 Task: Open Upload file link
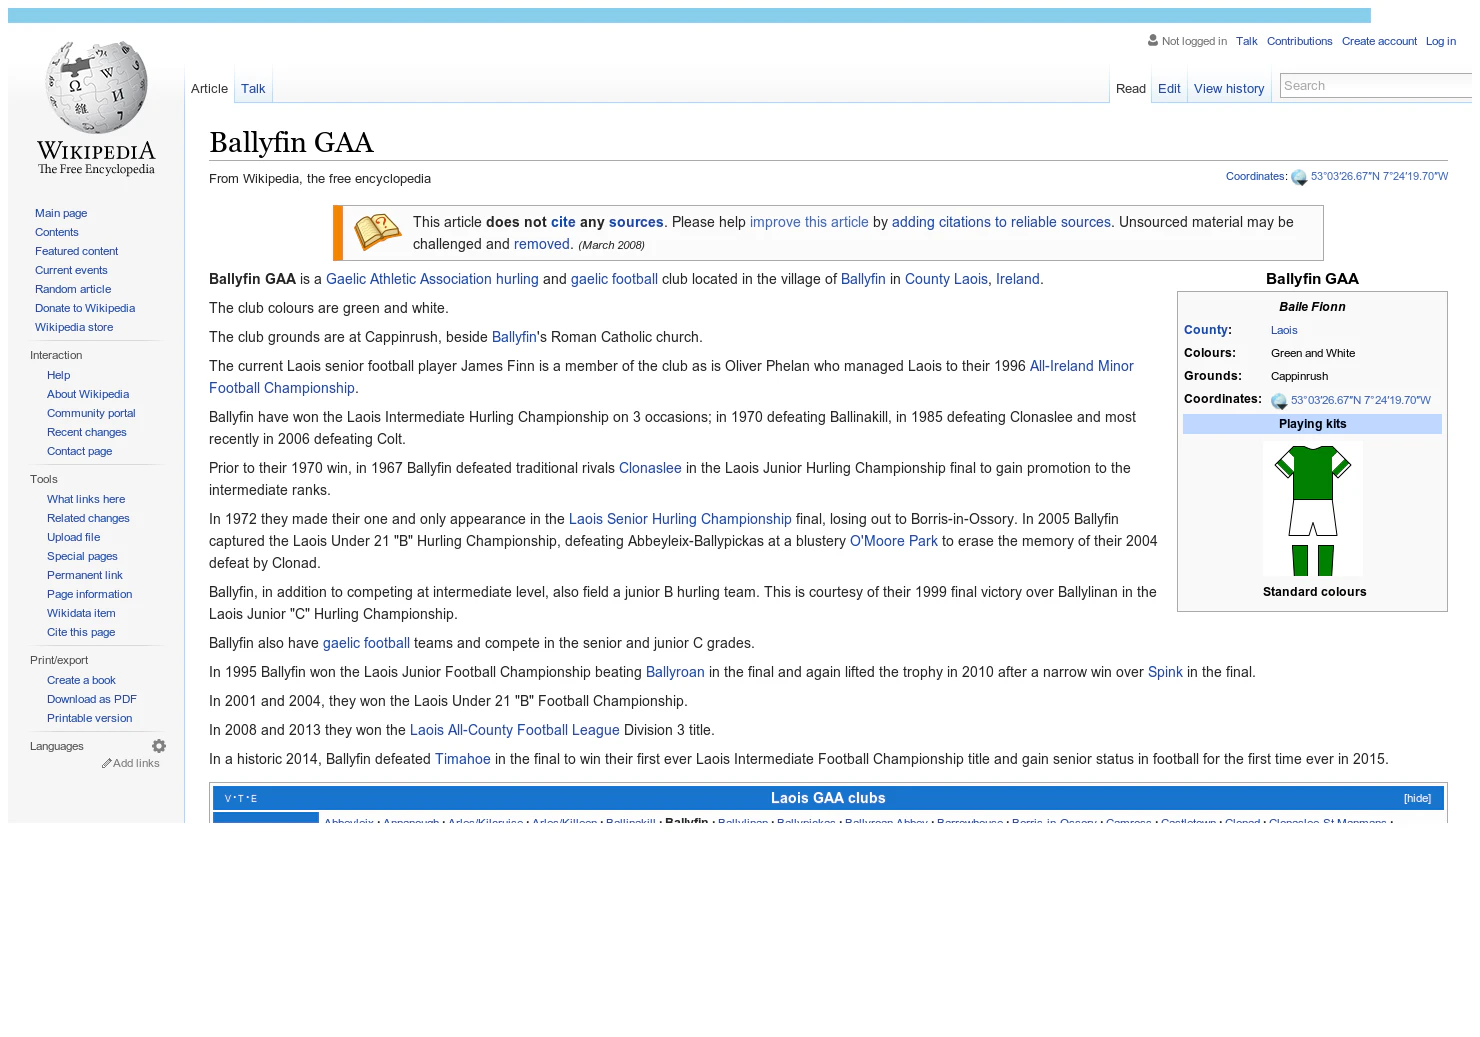(x=73, y=537)
